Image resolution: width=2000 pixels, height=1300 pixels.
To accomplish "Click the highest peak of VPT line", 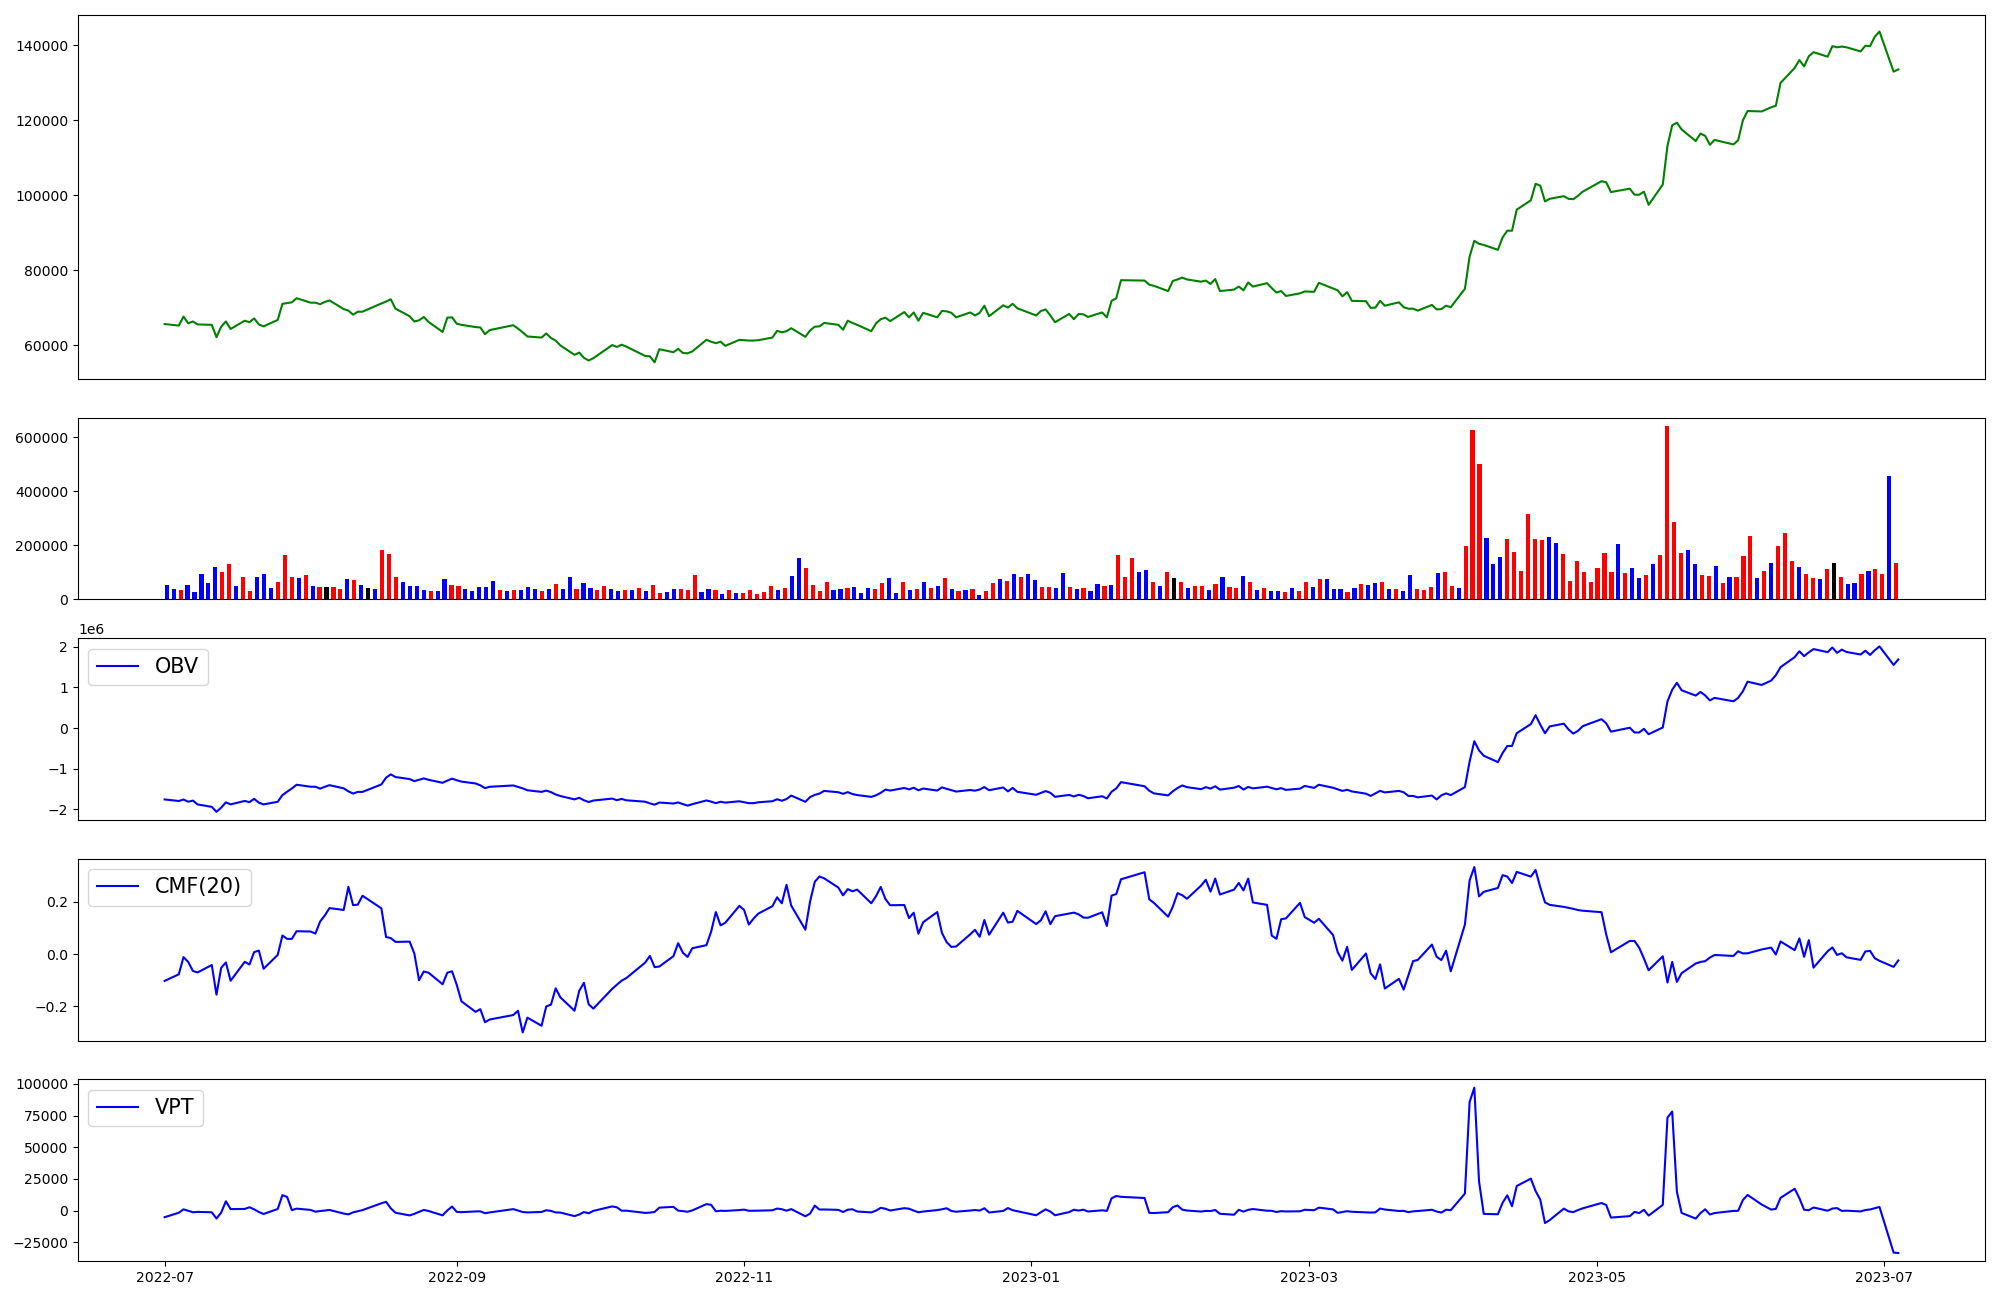I will point(1474,1089).
